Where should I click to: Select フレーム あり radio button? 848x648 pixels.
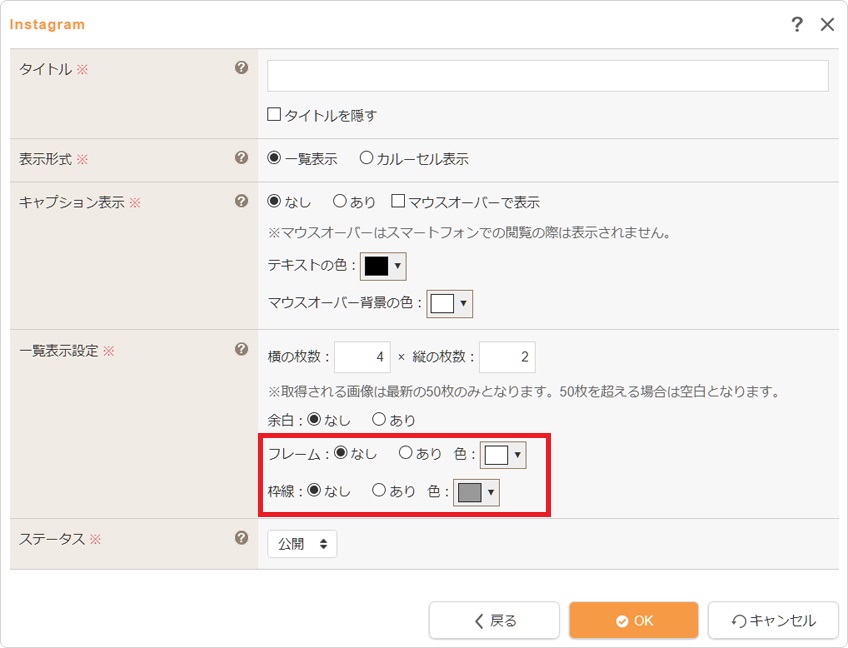[x=406, y=453]
